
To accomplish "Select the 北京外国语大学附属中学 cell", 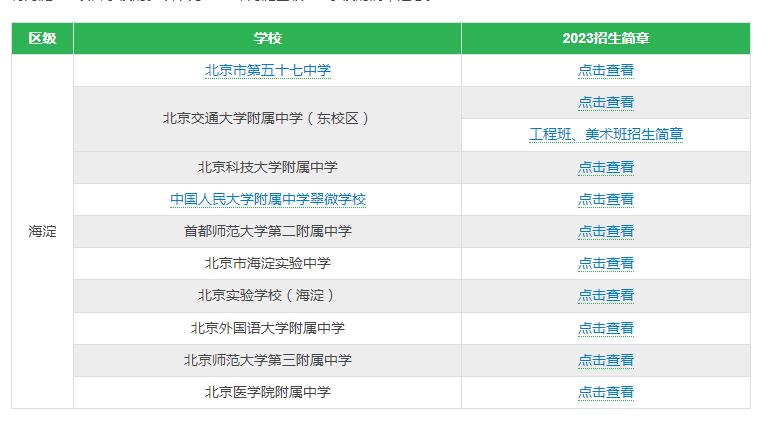I will (267, 328).
